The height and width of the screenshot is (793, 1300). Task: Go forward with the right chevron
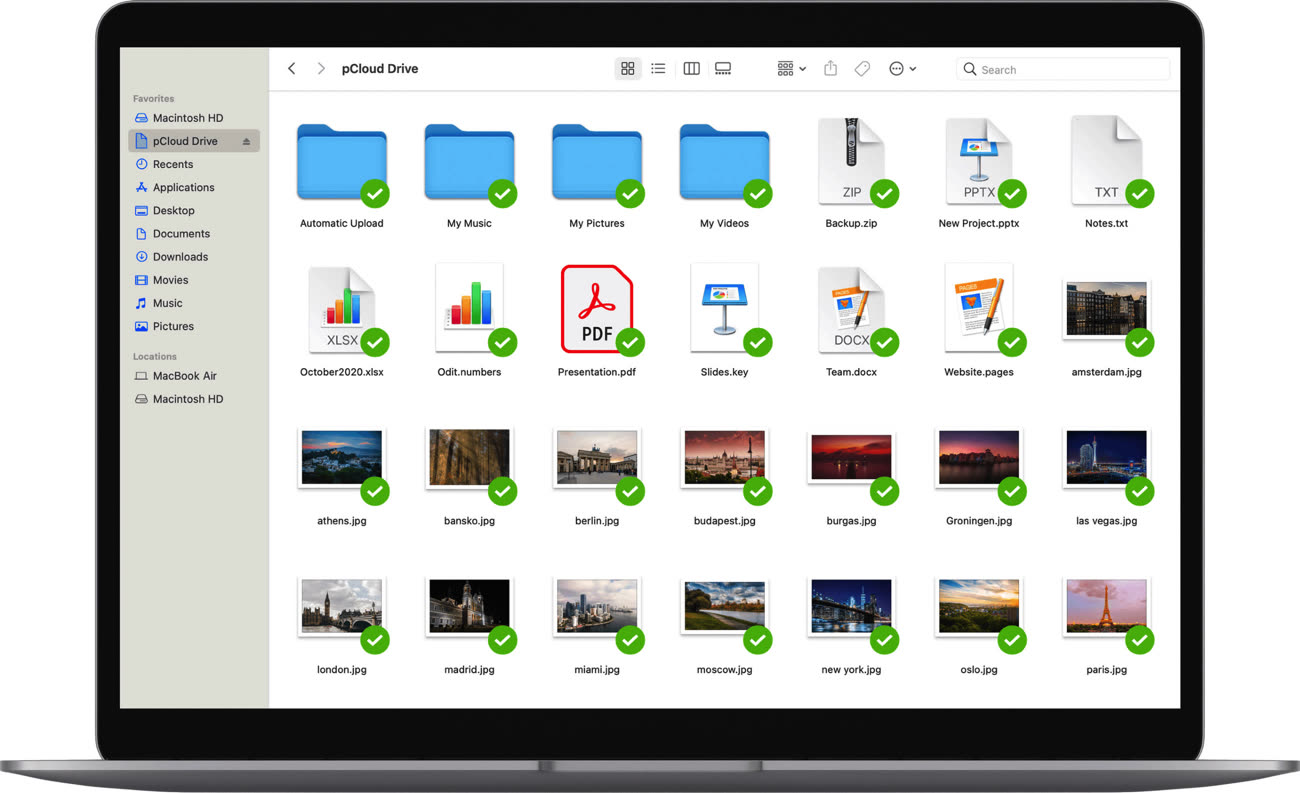[321, 69]
